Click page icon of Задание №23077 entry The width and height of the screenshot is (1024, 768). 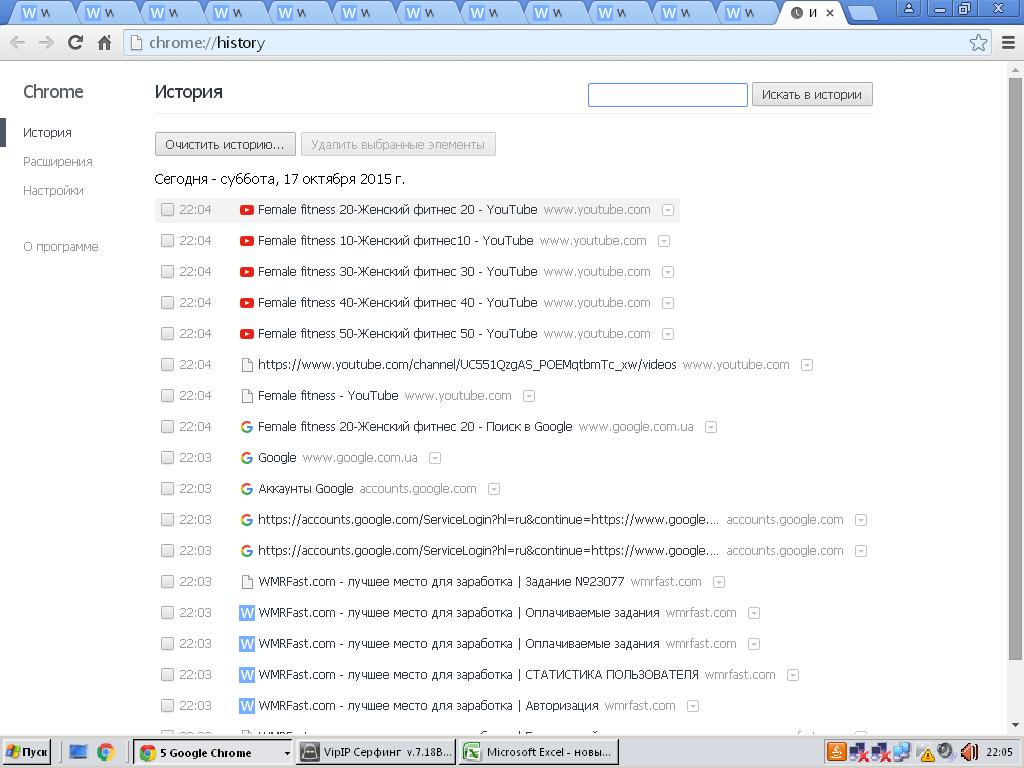point(247,582)
